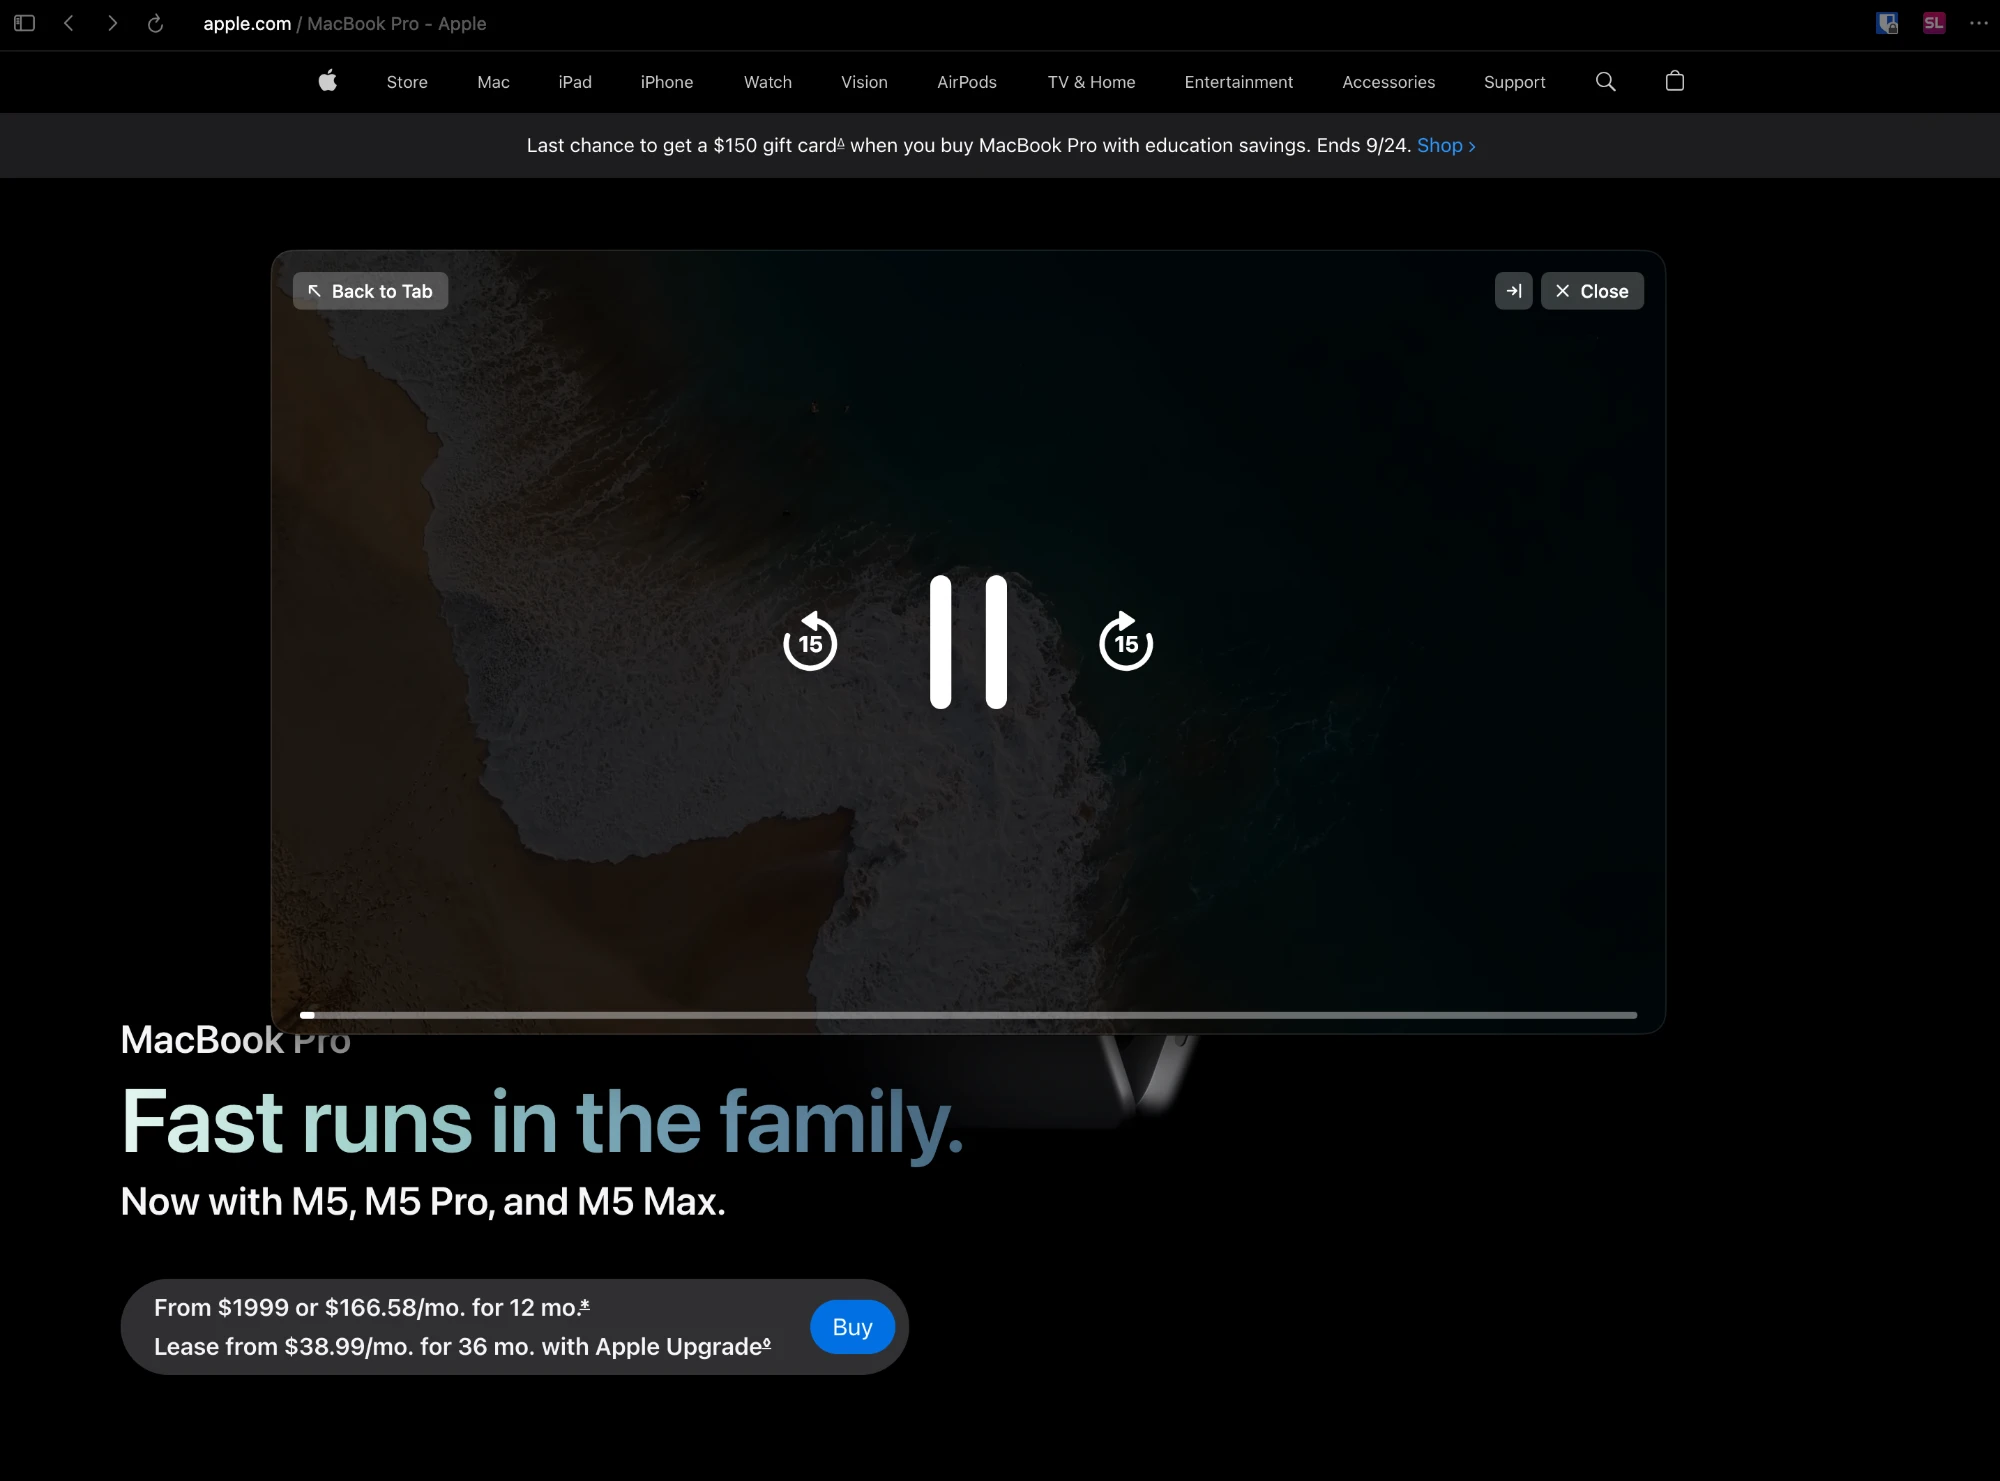2000x1481 pixels.
Task: Rewind the video 15 seconds
Action: point(810,641)
